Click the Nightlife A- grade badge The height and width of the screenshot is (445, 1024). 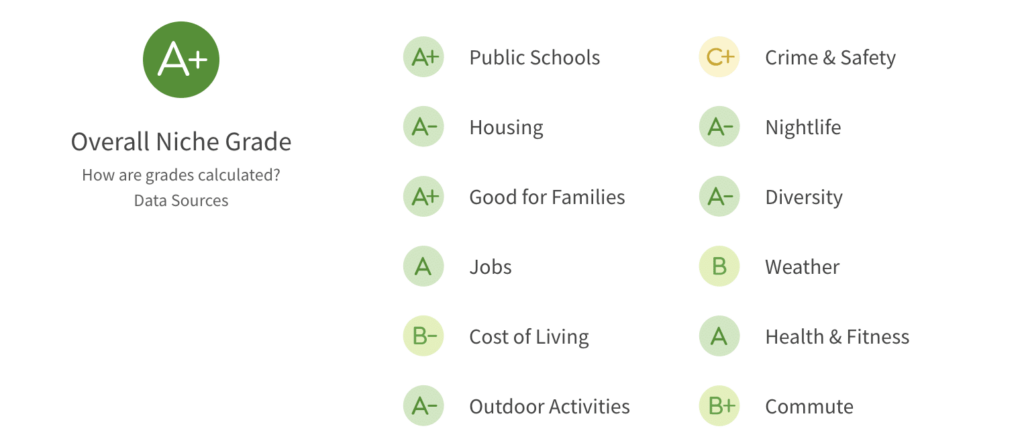pyautogui.click(x=719, y=127)
